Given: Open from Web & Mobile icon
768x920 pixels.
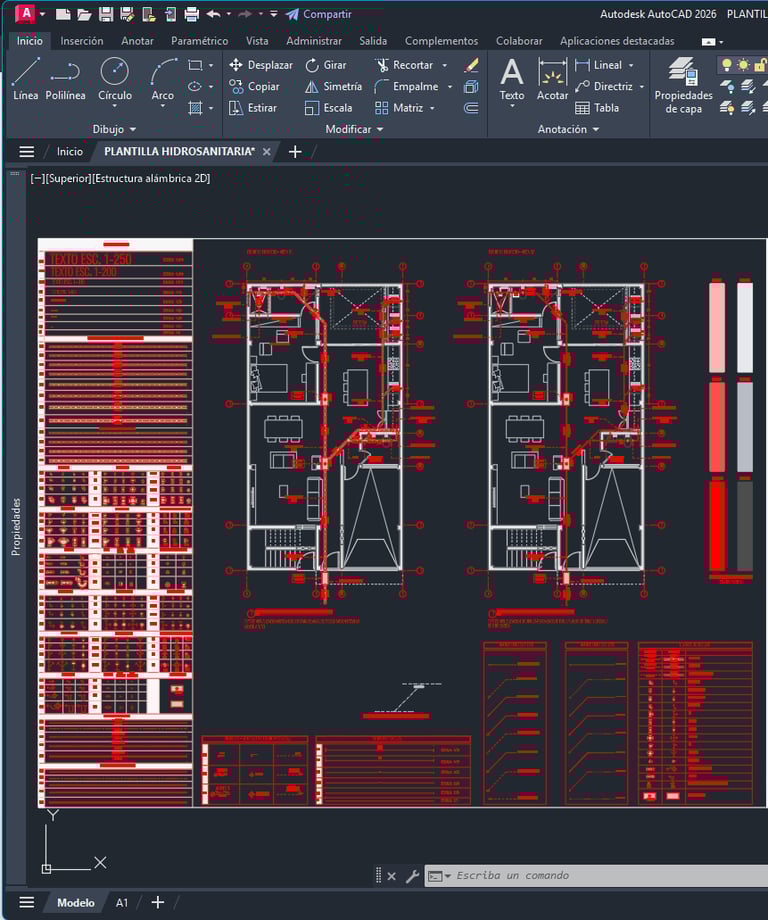Looking at the screenshot, I should (x=148, y=14).
